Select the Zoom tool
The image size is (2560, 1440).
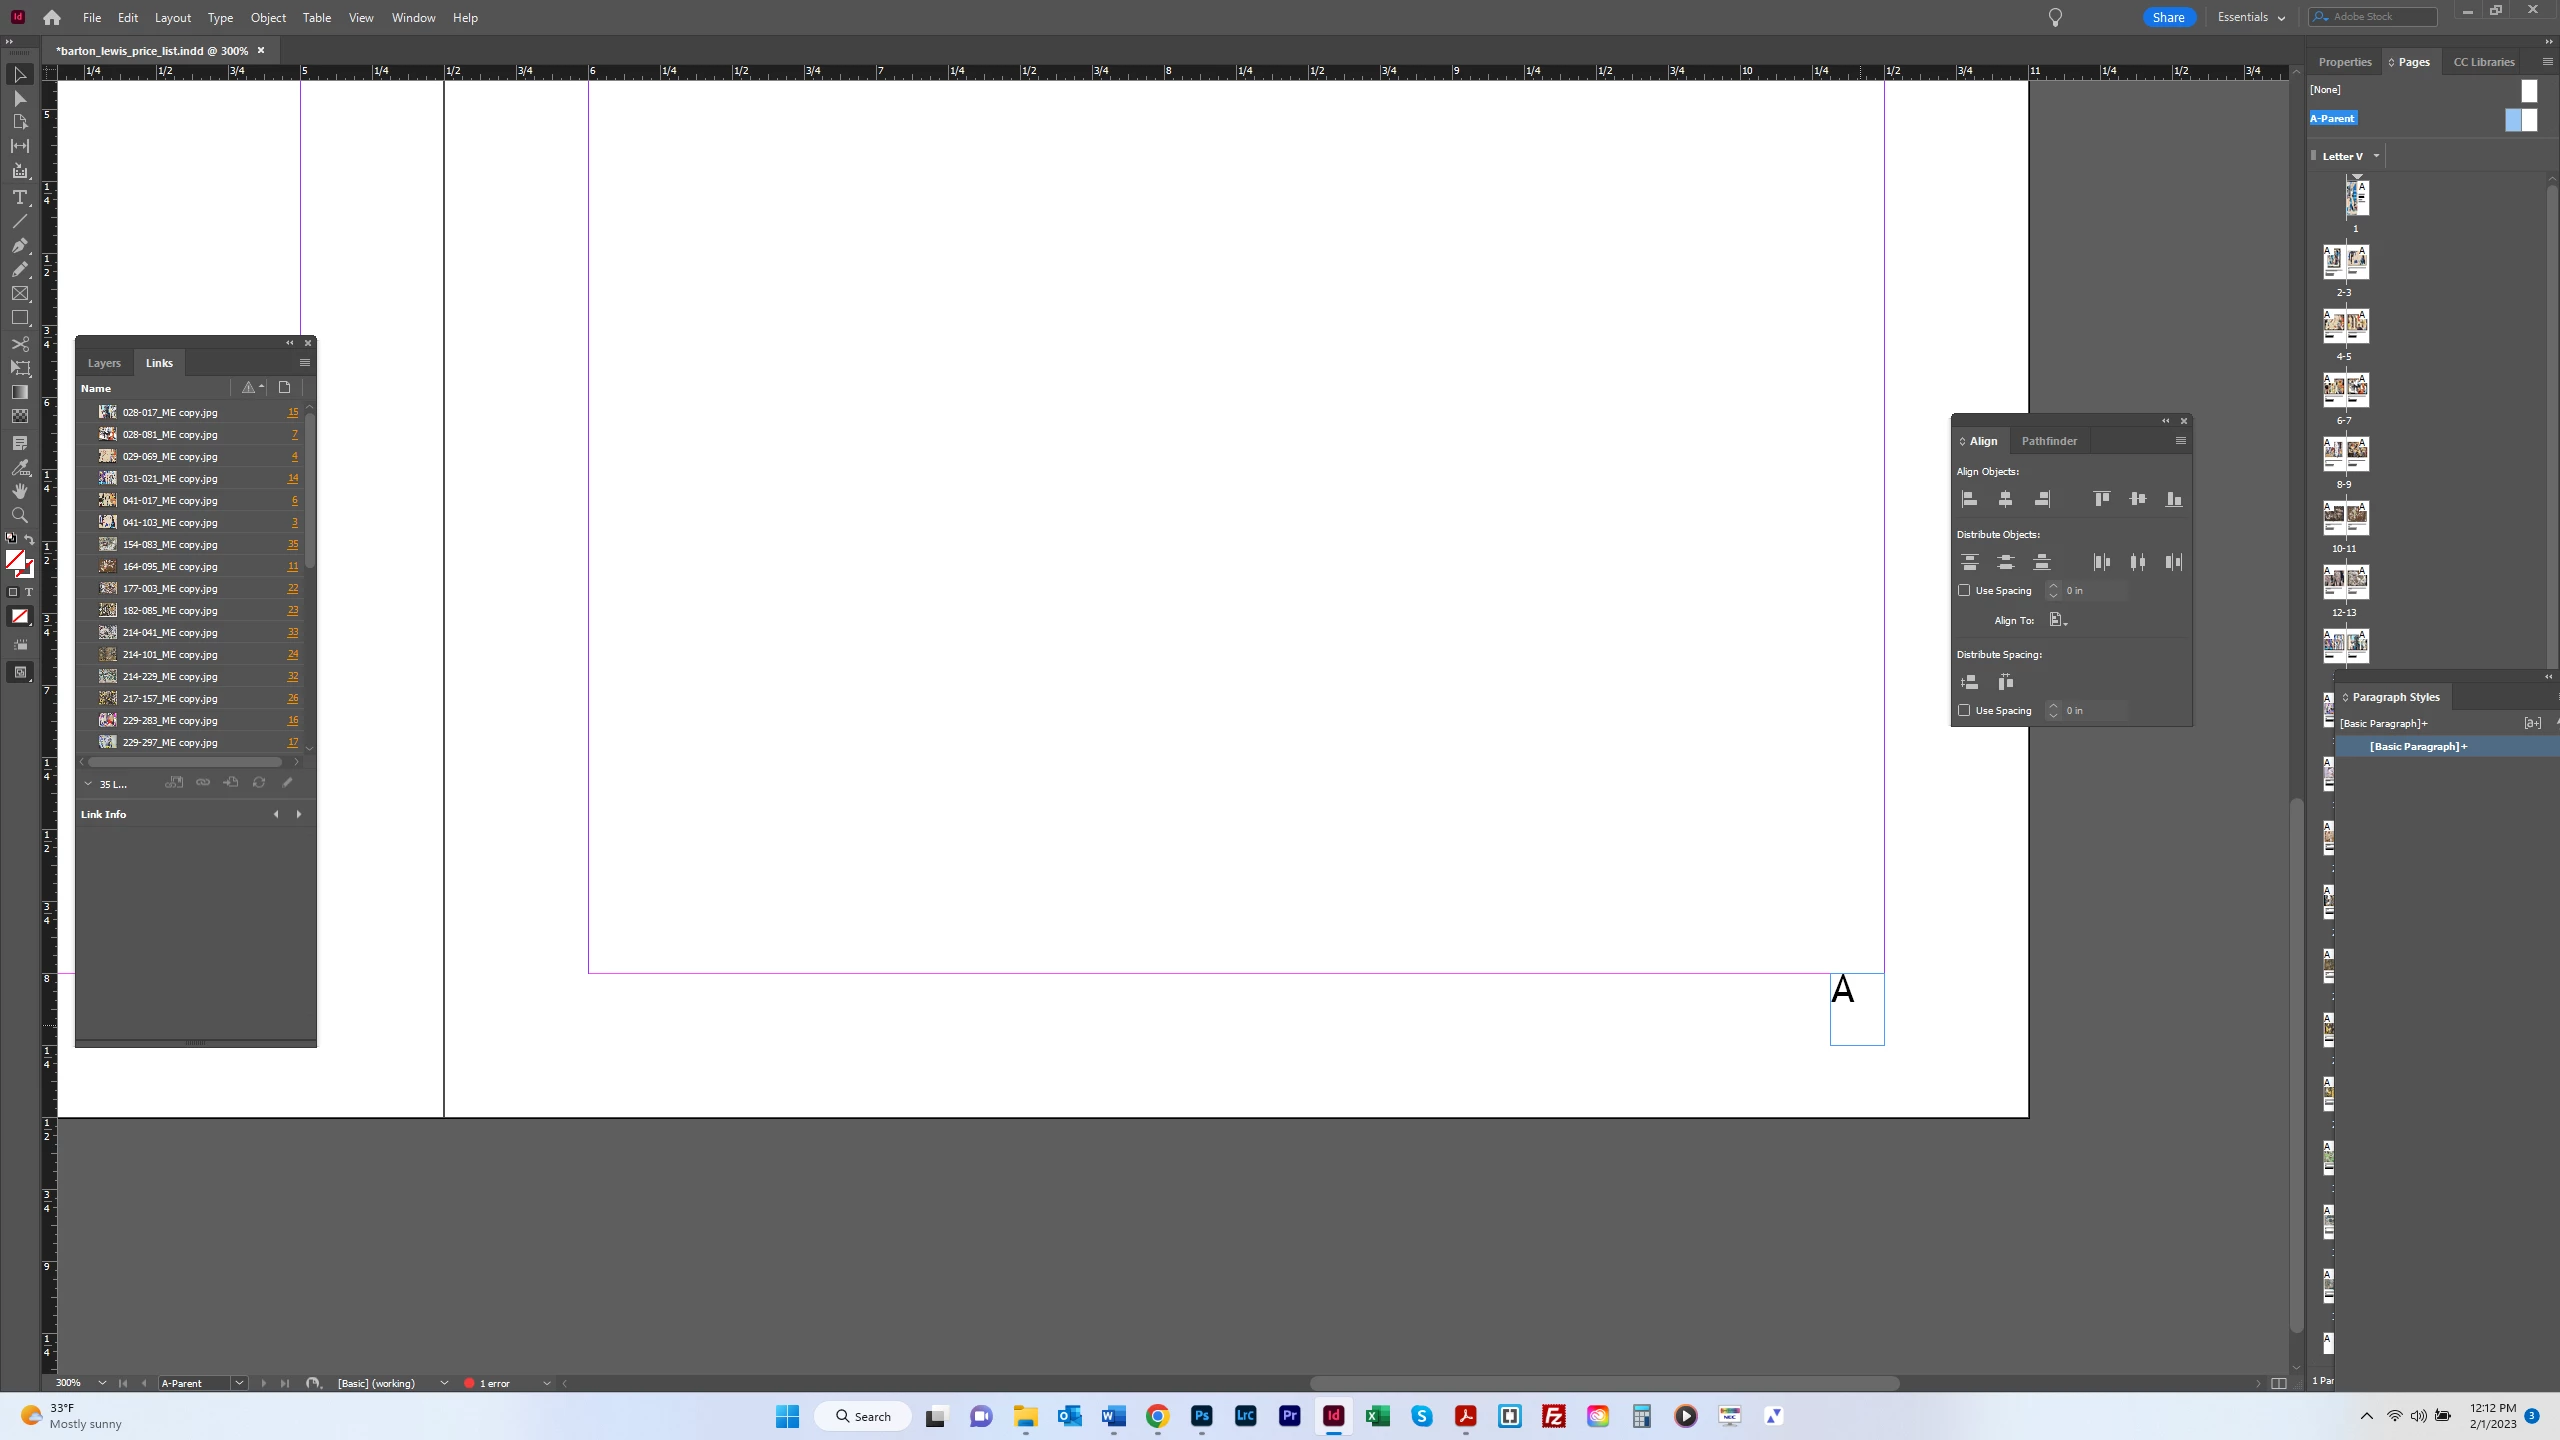click(x=19, y=515)
